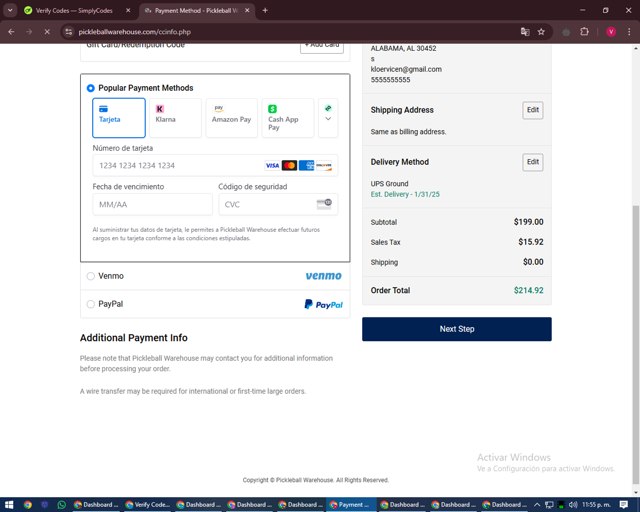The height and width of the screenshot is (512, 640).
Task: Close the Payment Method tab
Action: [247, 11]
